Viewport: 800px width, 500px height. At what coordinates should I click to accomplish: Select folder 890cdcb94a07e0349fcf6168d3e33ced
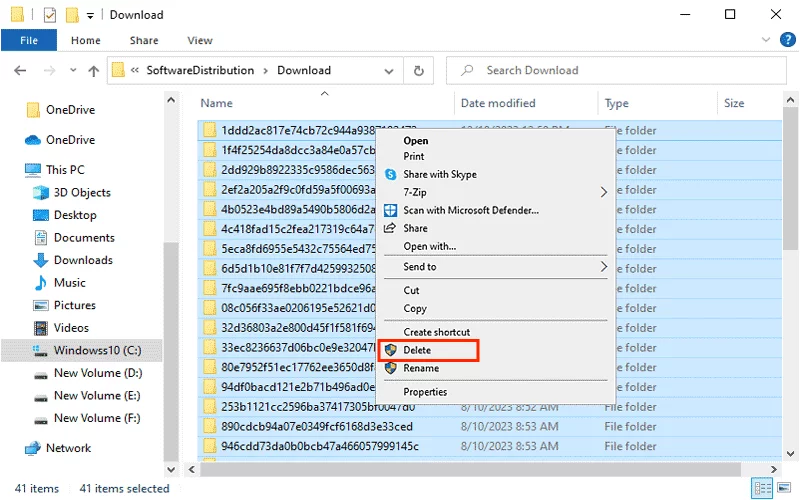coord(489,427)
